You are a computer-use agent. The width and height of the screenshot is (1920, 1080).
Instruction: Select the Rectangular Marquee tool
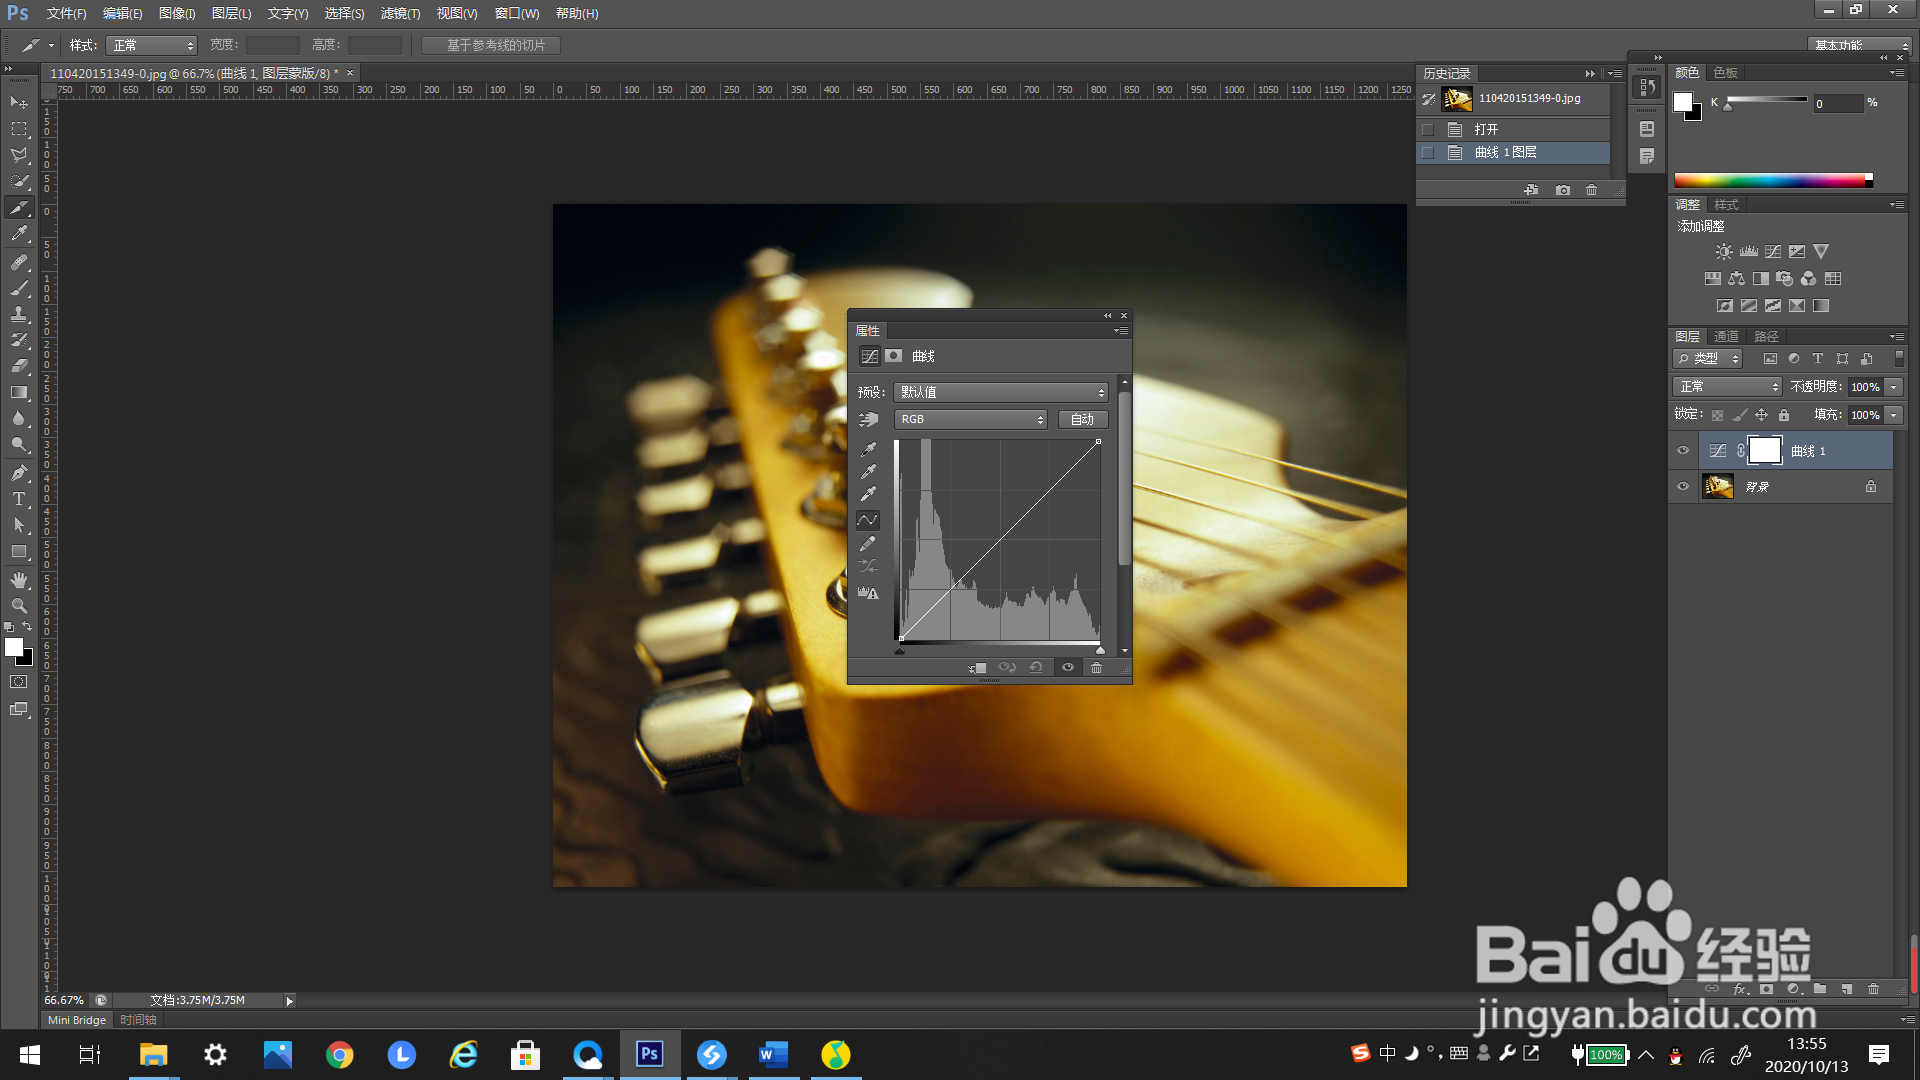click(x=19, y=129)
